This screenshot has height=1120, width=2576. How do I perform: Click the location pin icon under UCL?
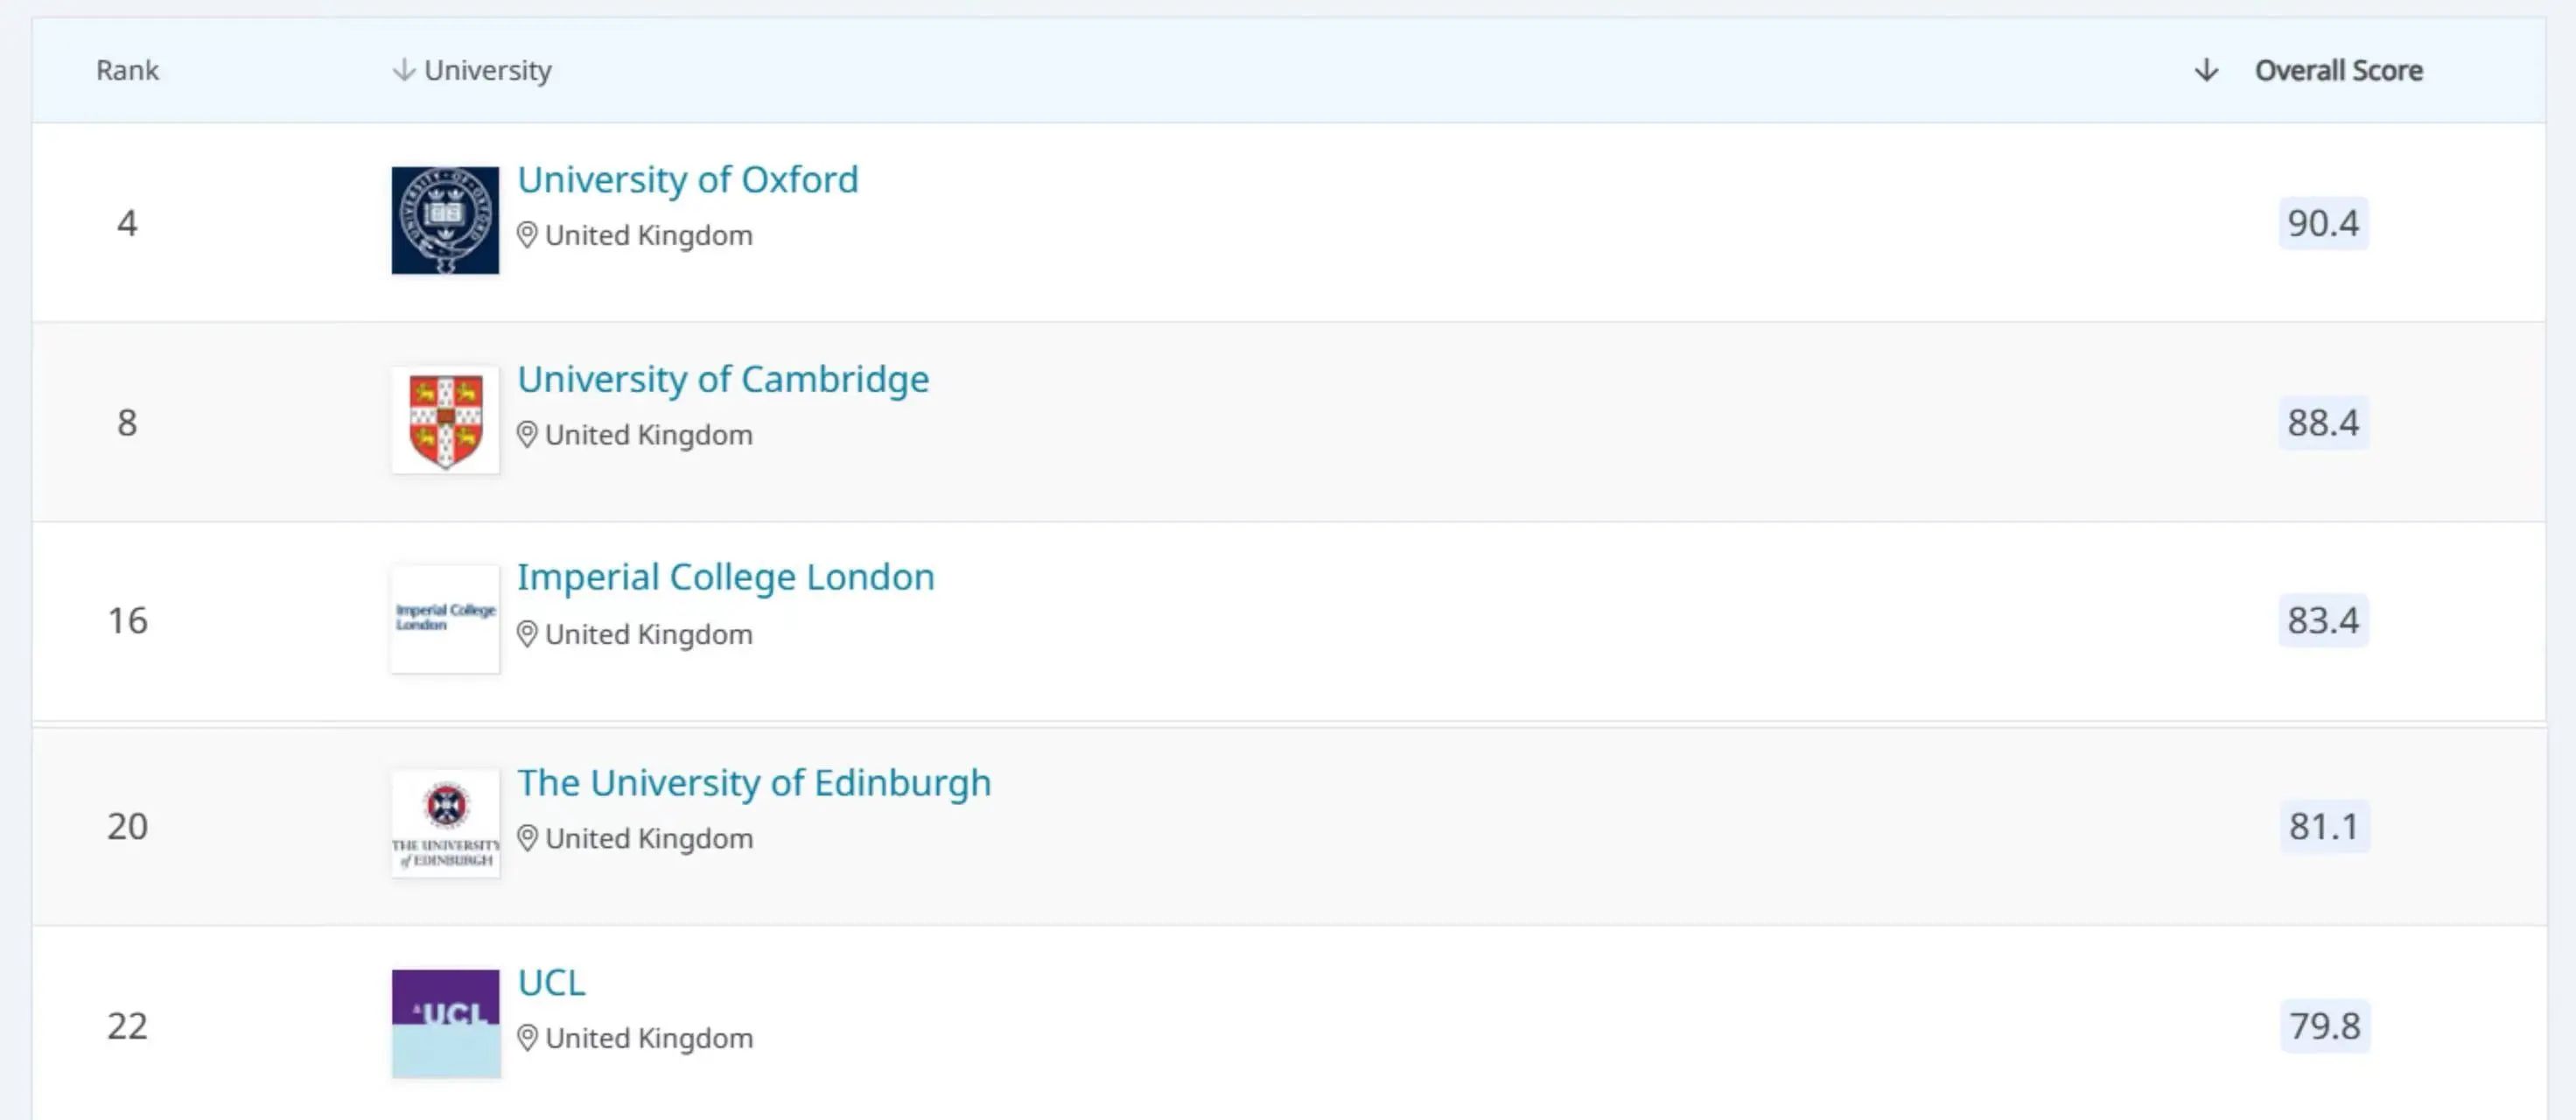[x=527, y=1038]
